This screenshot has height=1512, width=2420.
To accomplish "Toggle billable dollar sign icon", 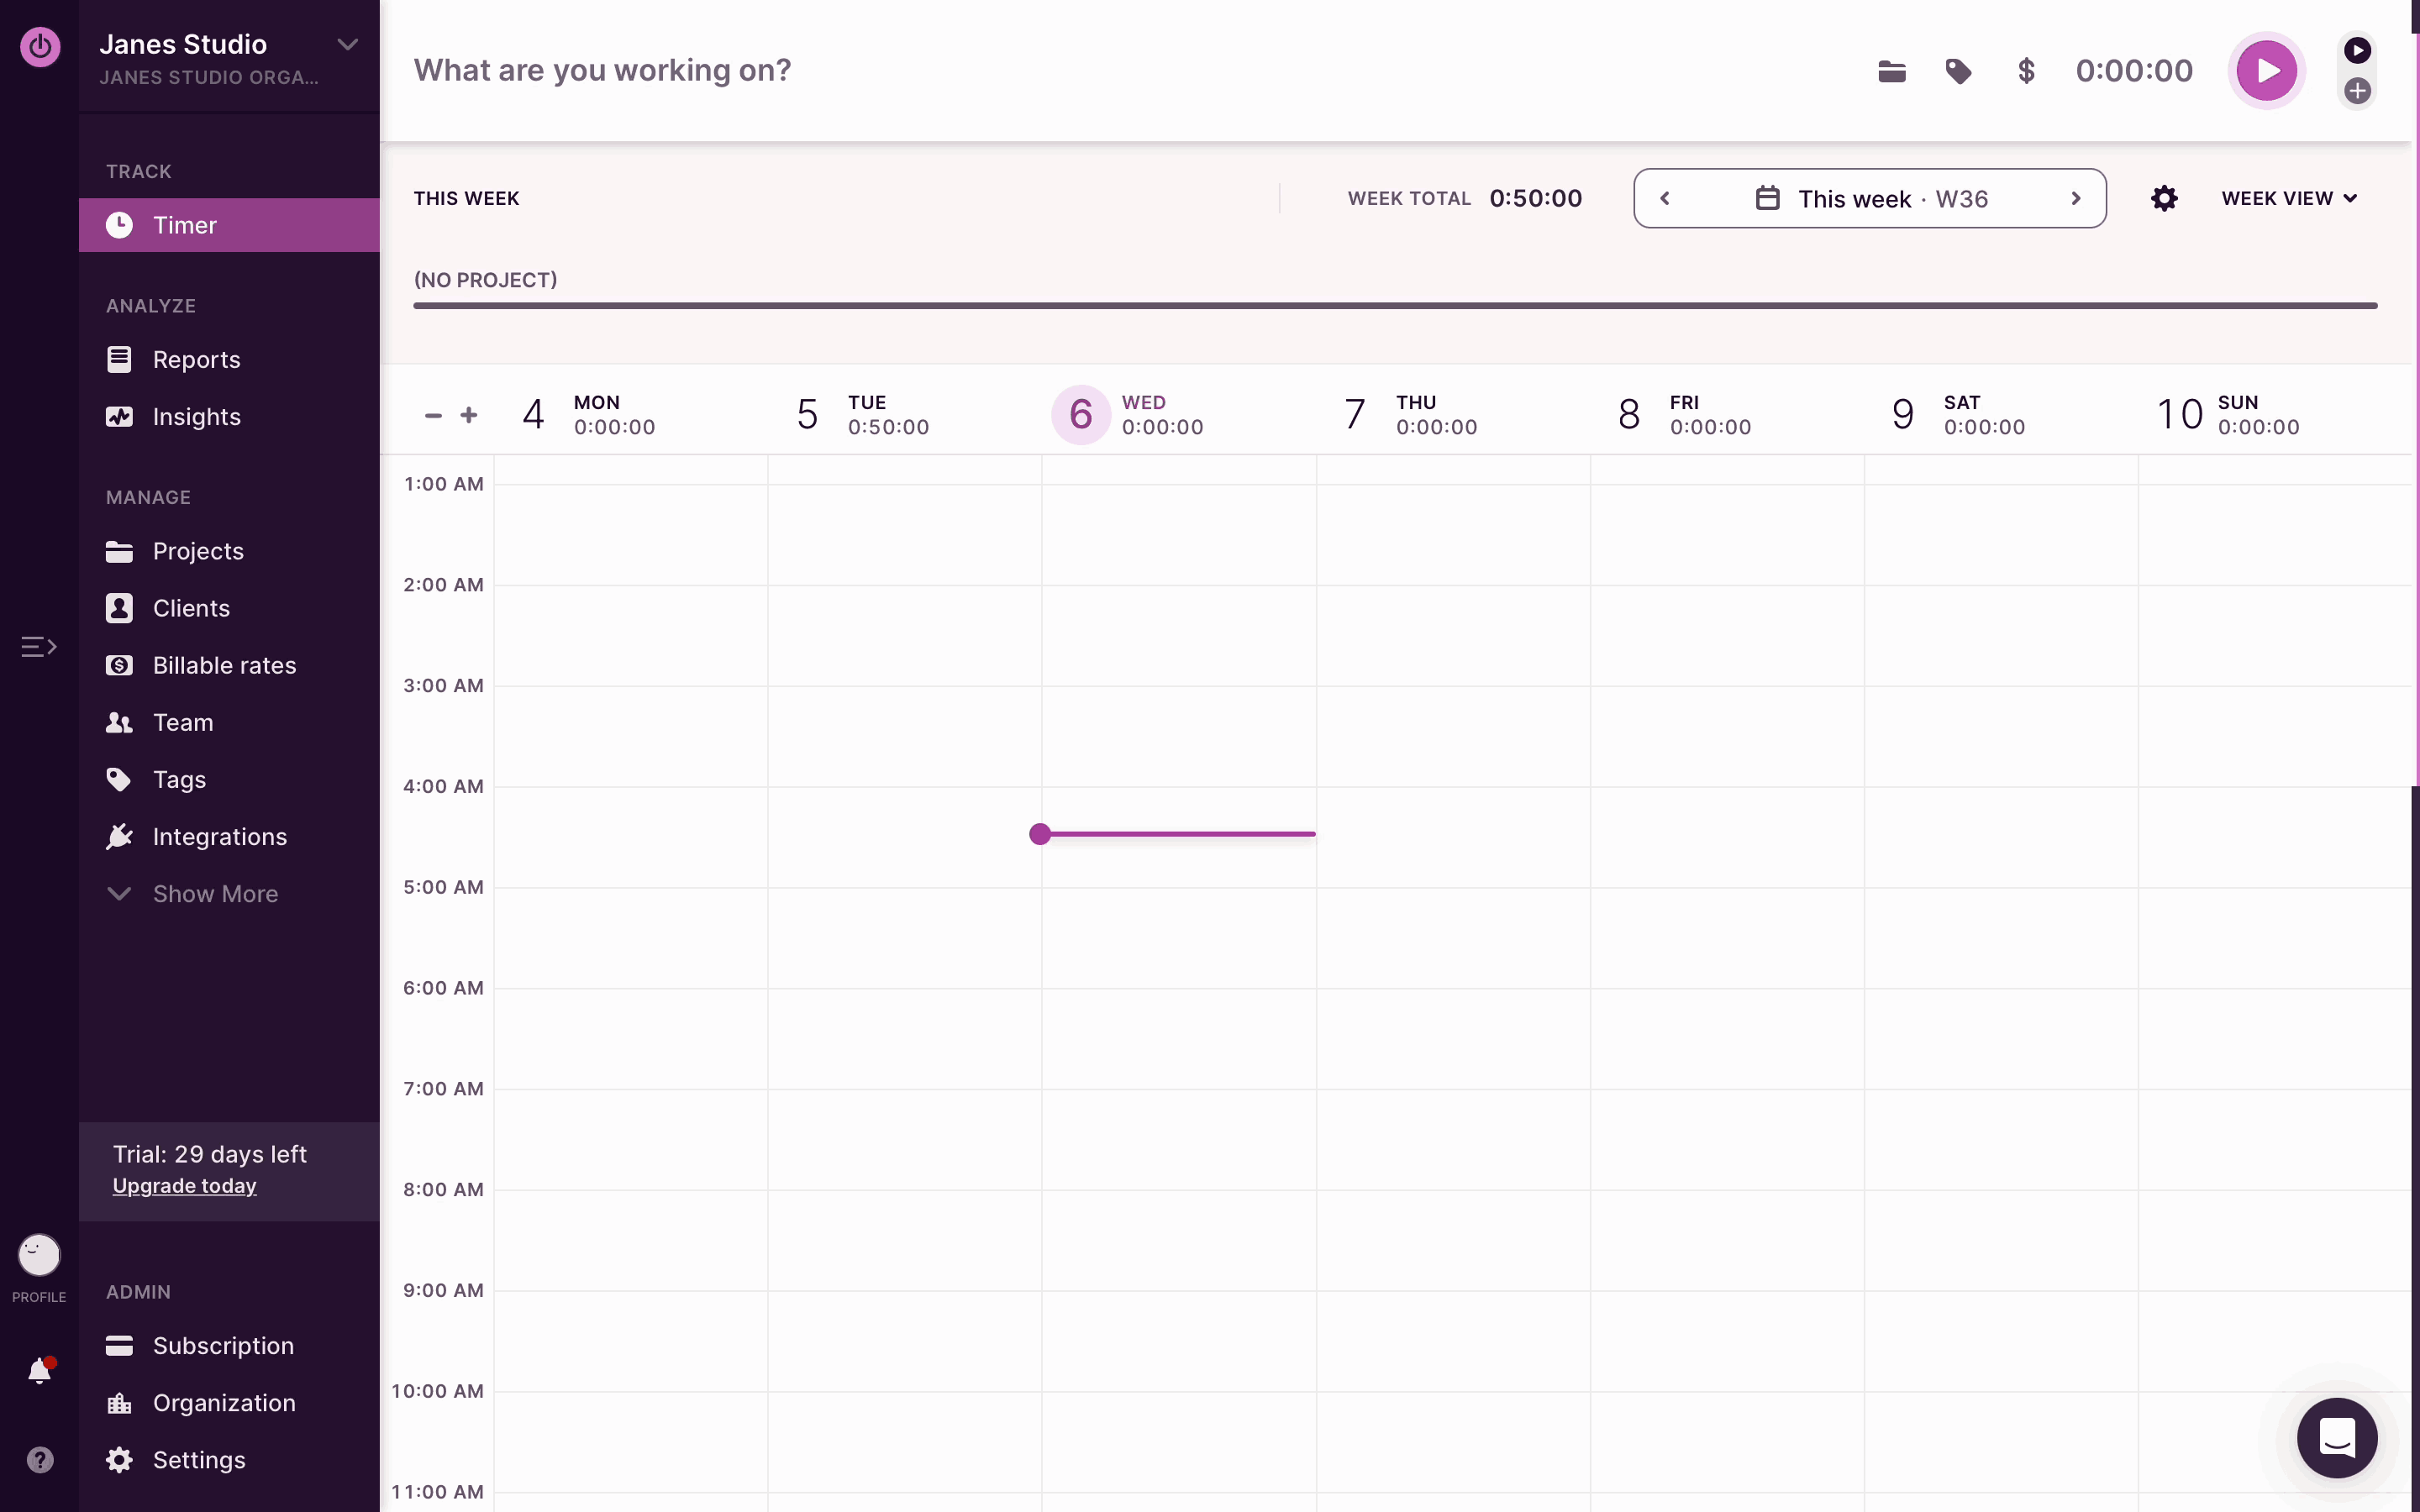I will (2026, 71).
